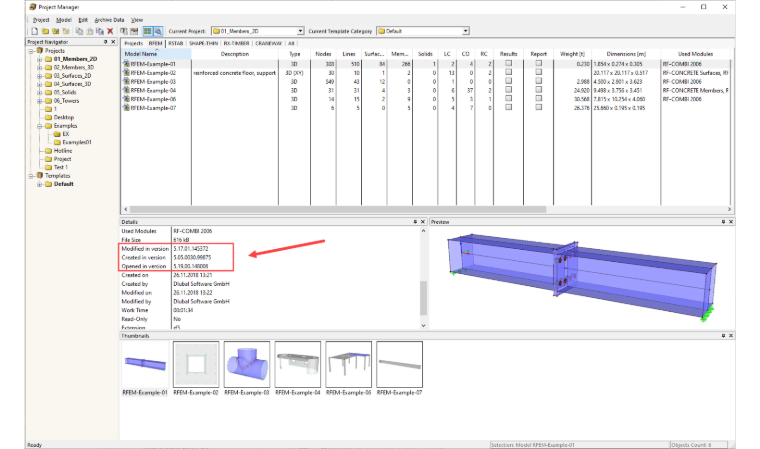Expand the 01_Members_2D folder node
Screen dimensions: 760x449
point(40,59)
